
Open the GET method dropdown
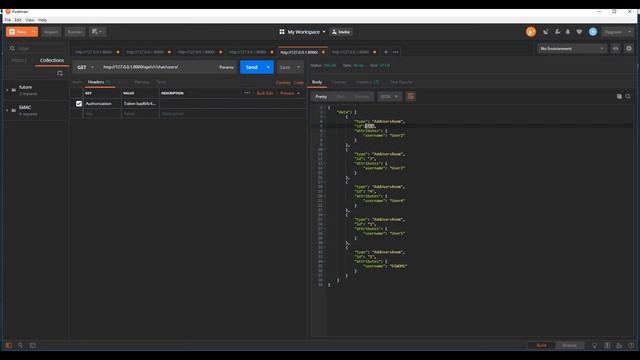pos(86,67)
